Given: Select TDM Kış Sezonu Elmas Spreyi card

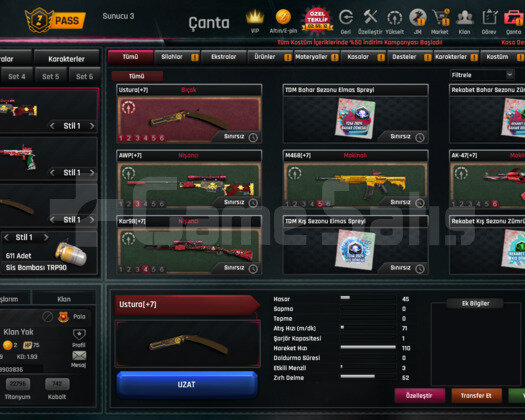Looking at the screenshot, I should 356,246.
